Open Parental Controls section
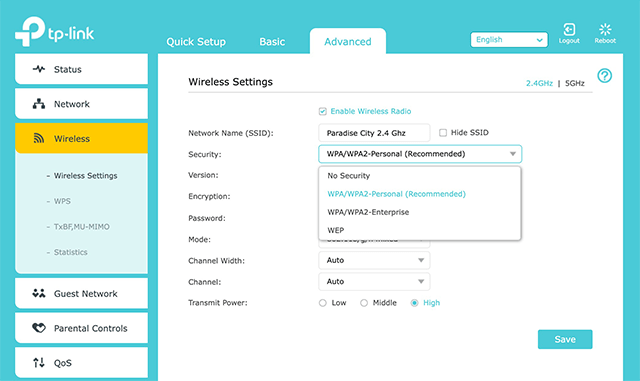Screen dimensions: 640x381 (x=81, y=328)
